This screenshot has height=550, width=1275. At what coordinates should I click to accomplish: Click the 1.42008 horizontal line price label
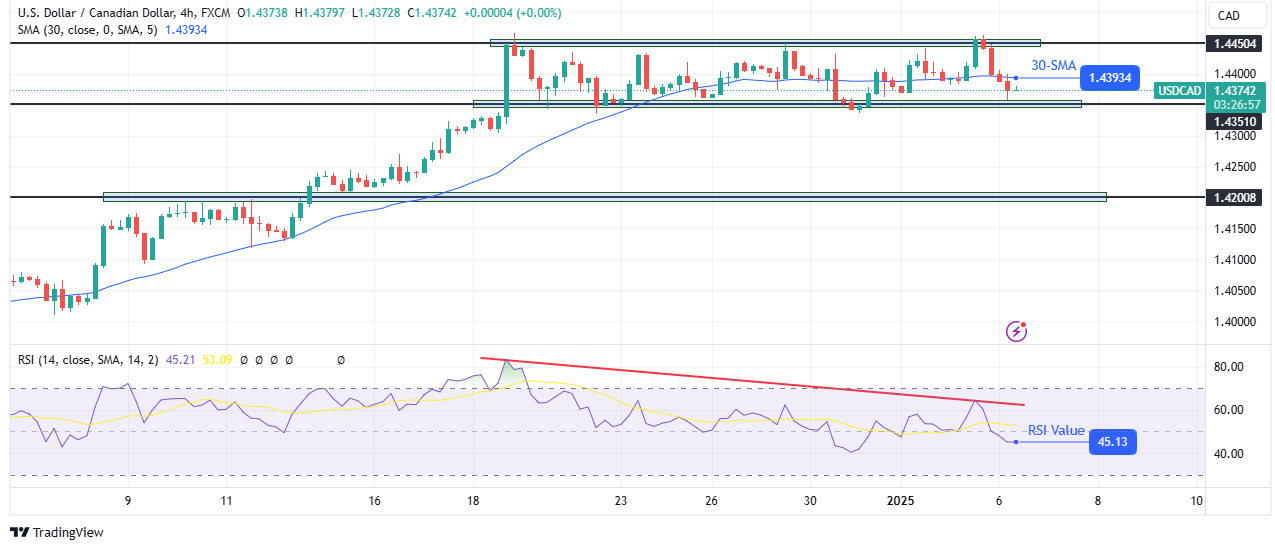(x=1236, y=197)
